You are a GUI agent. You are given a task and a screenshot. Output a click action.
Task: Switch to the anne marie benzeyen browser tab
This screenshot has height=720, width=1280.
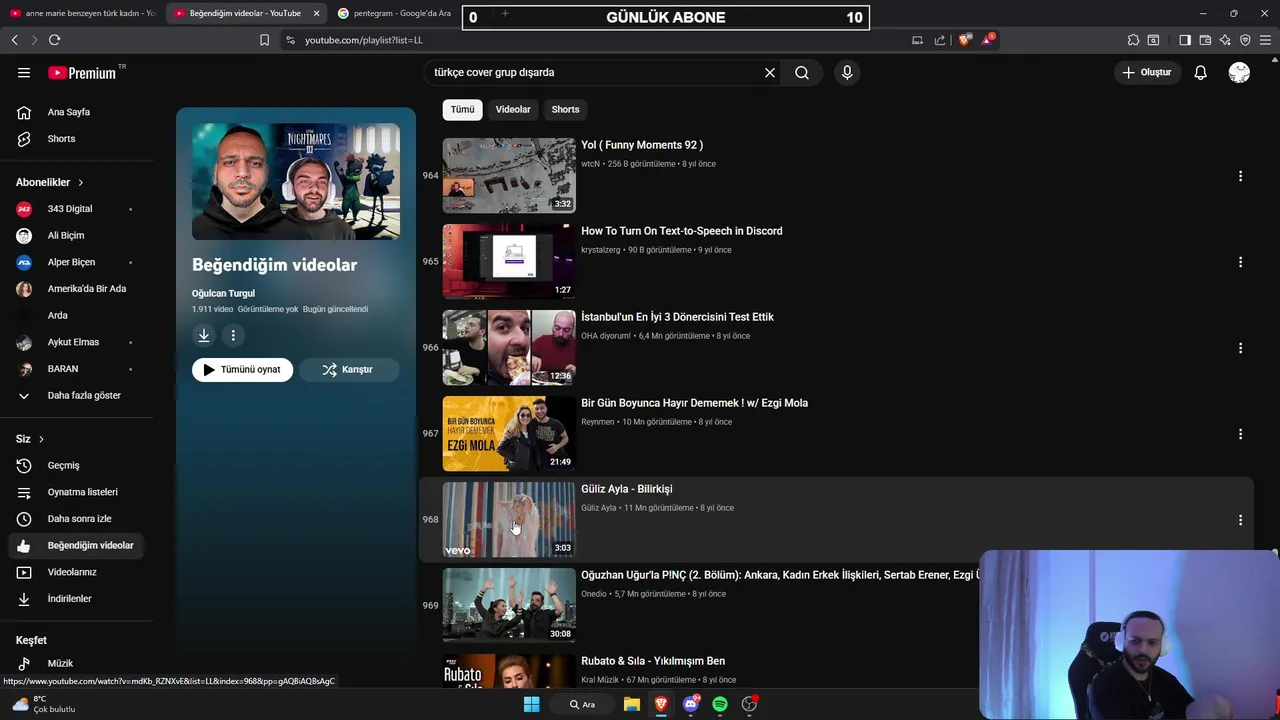[x=82, y=13]
